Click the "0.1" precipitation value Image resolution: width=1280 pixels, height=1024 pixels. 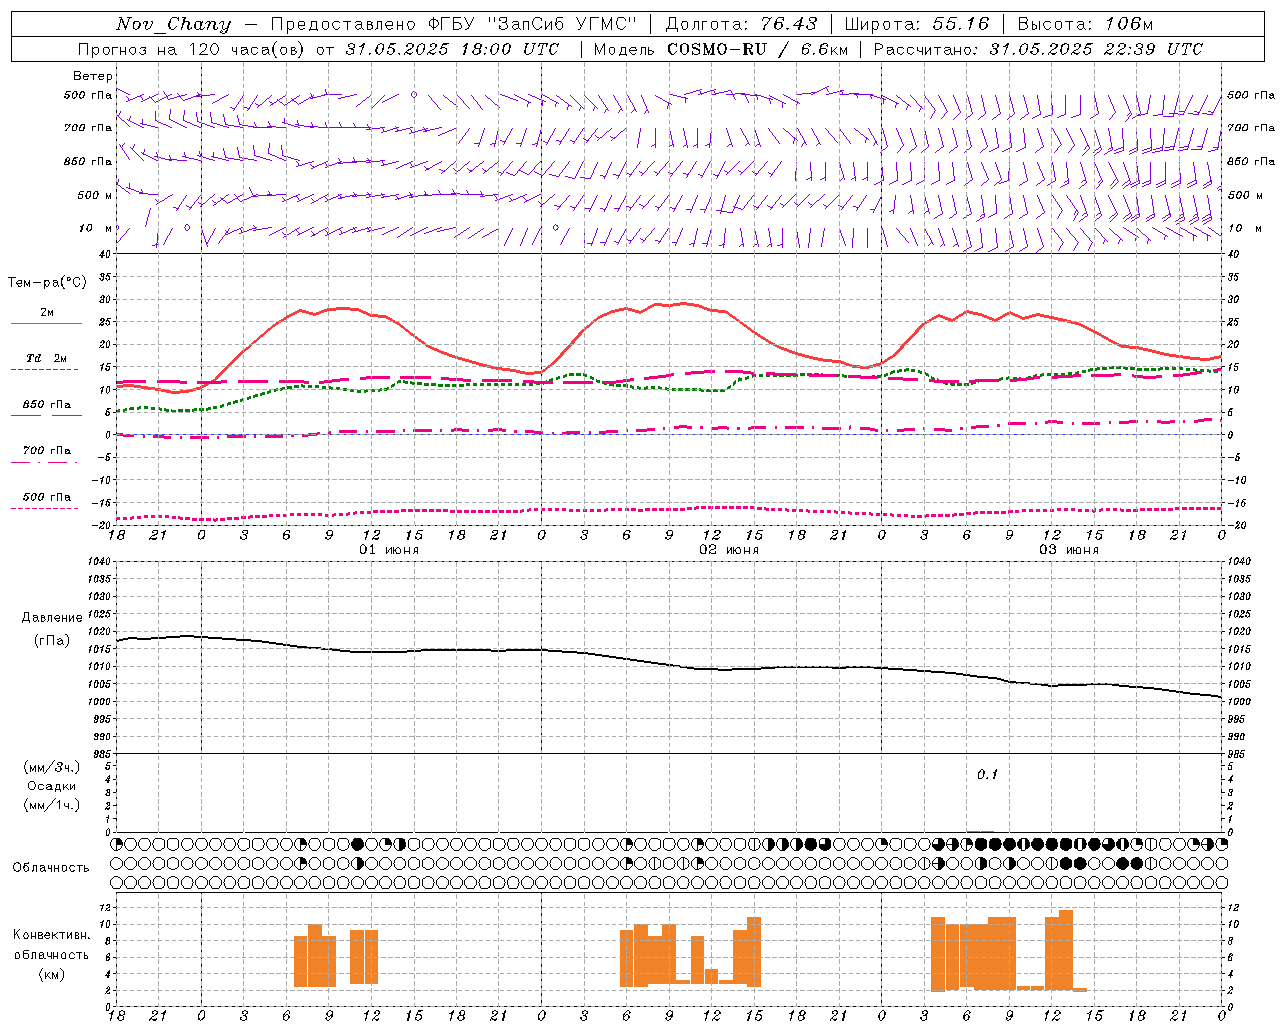coord(987,775)
